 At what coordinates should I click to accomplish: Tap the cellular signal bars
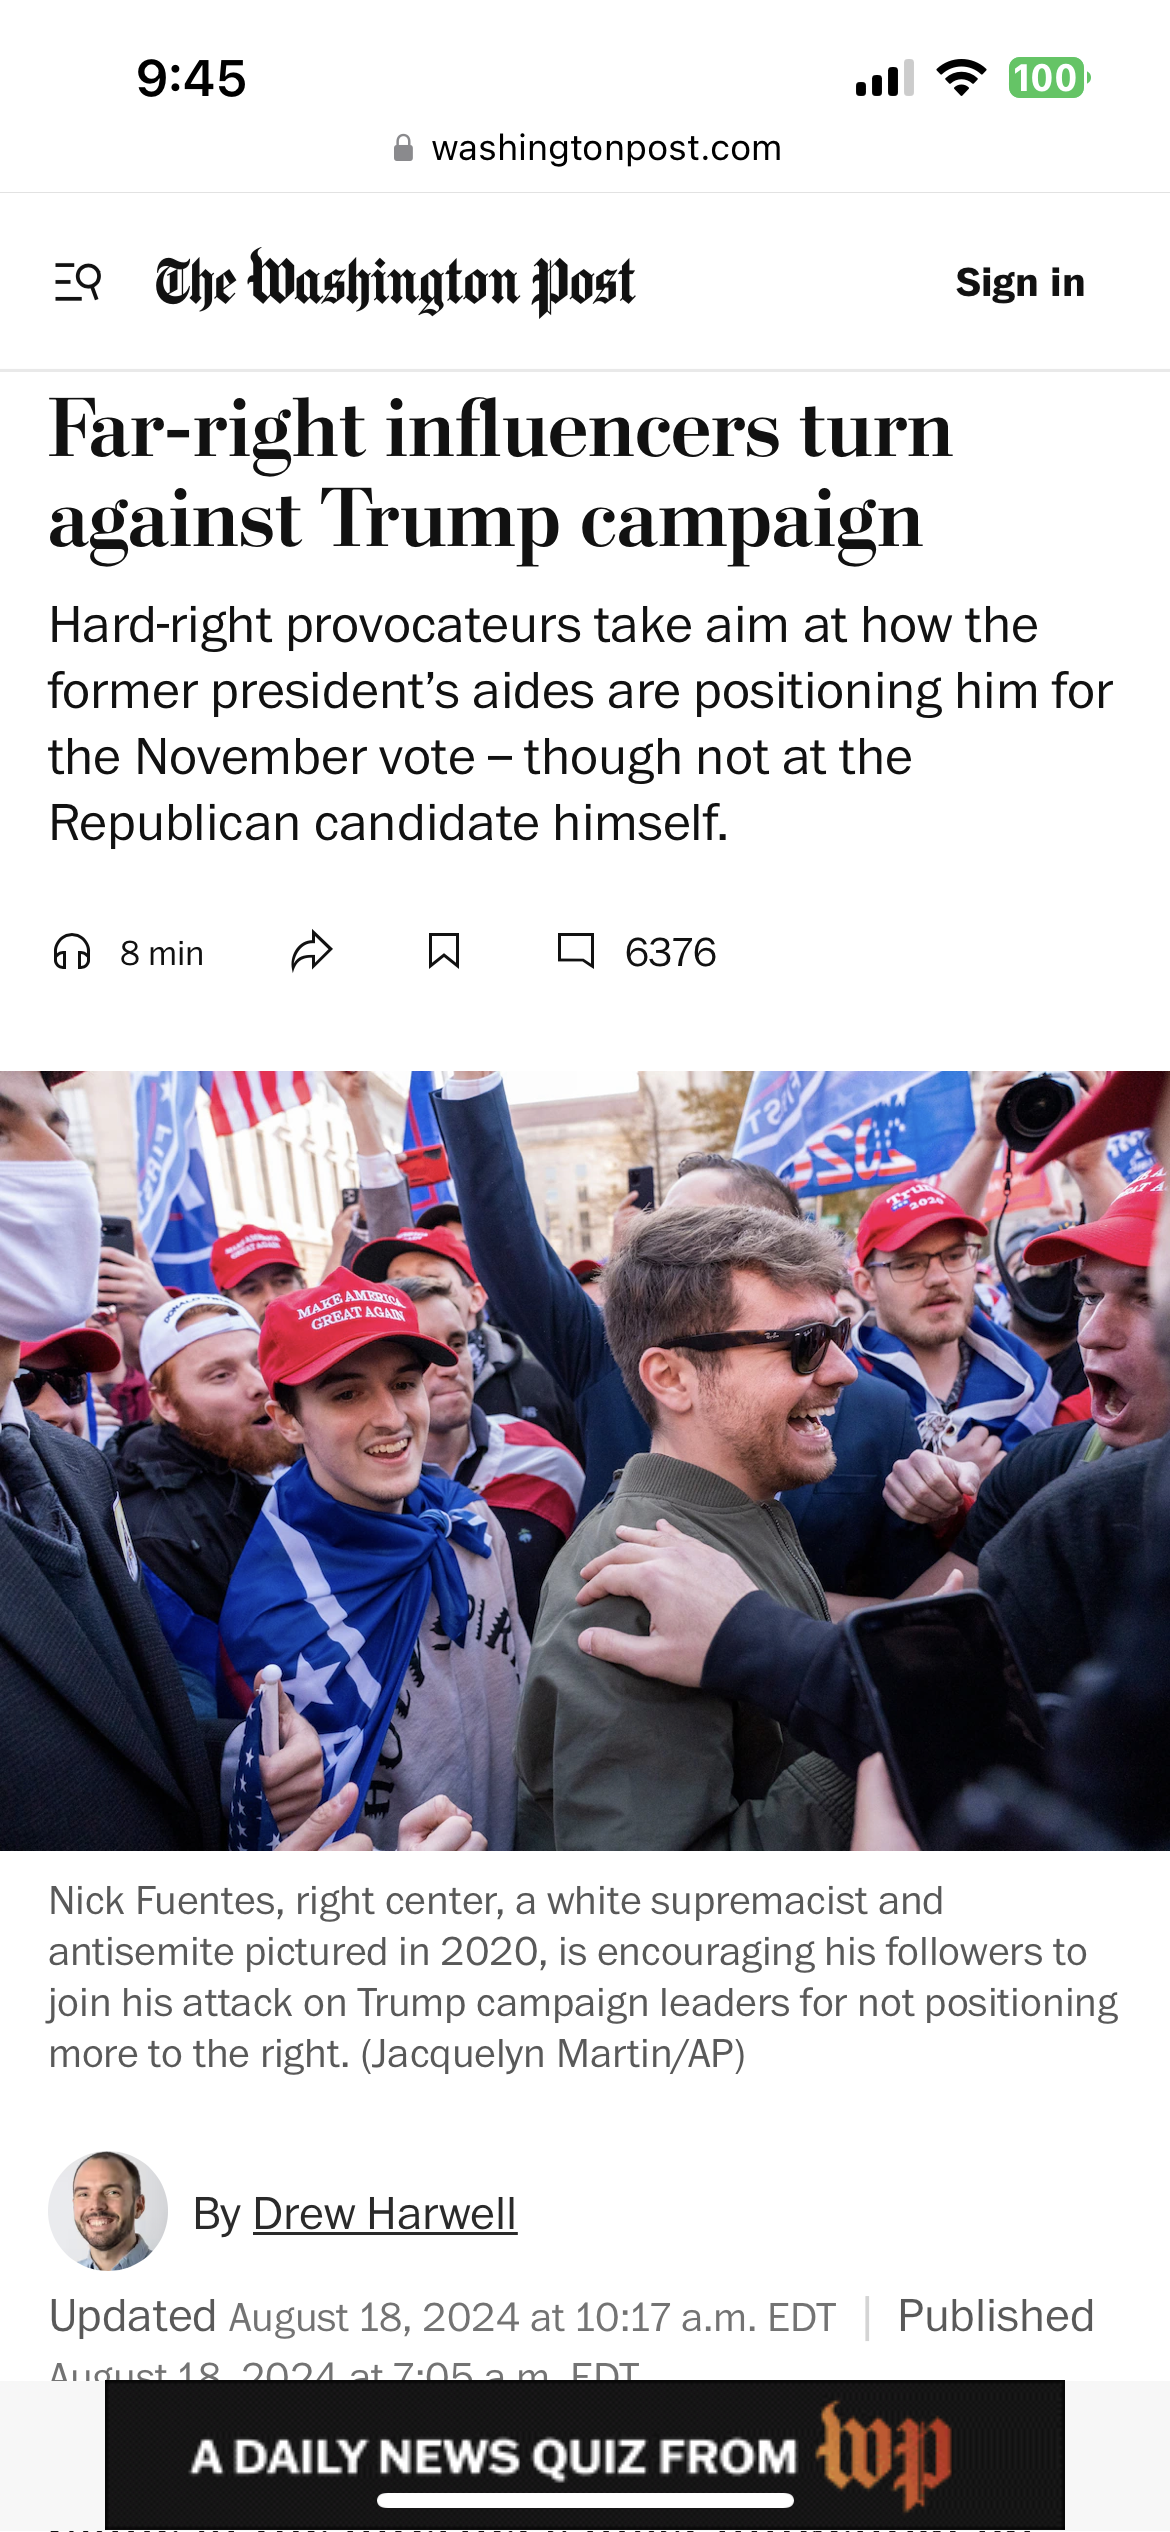coord(885,78)
